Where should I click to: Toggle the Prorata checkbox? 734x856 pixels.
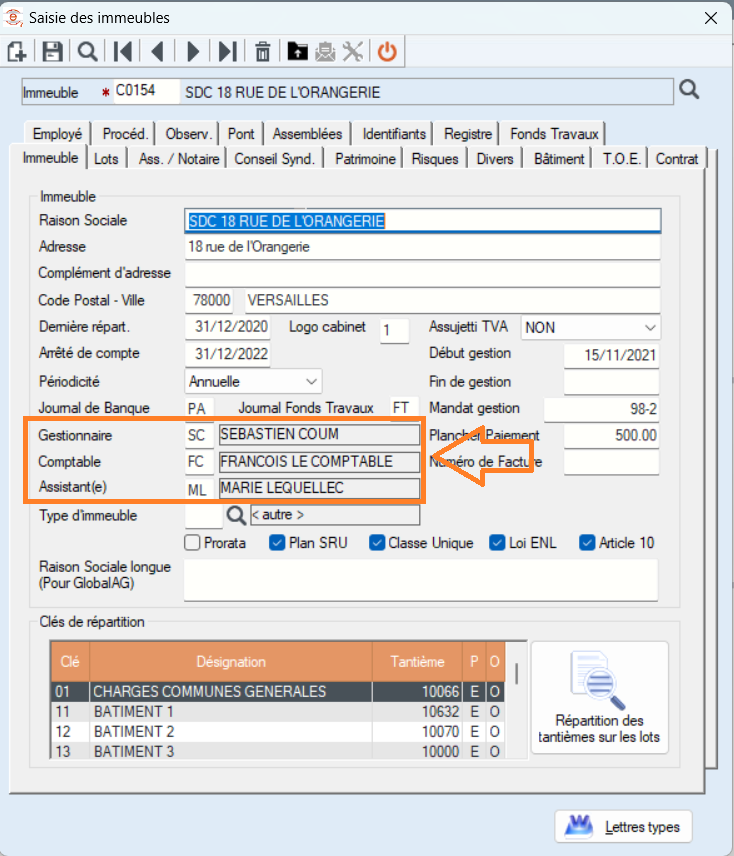192,543
